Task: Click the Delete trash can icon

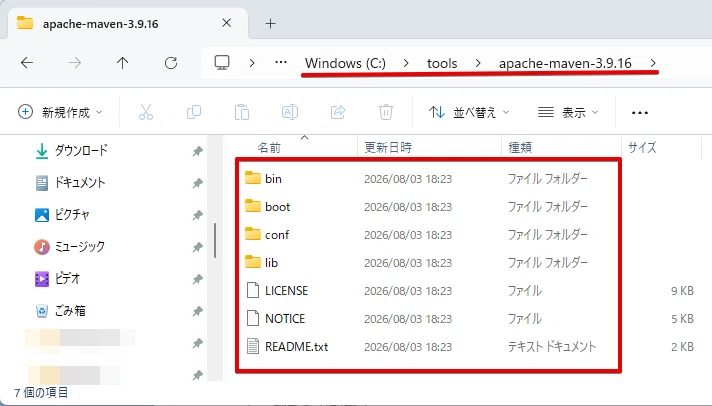Action: (x=386, y=112)
